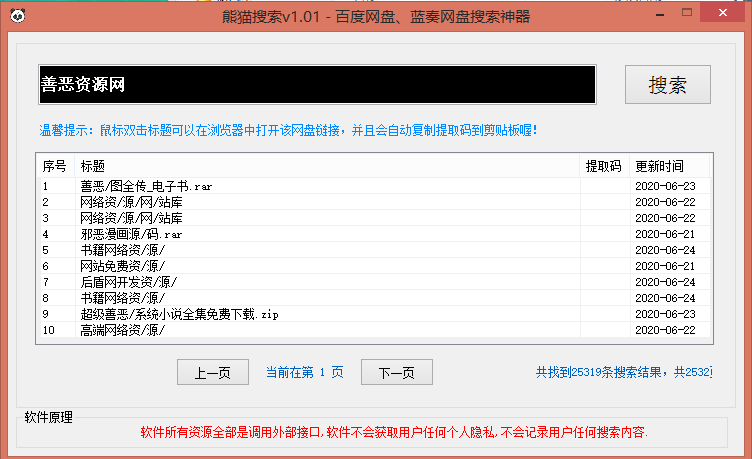Image resolution: width=752 pixels, height=459 pixels.
Task: Click the 当前在第 1 页 page indicator
Action: [305, 372]
